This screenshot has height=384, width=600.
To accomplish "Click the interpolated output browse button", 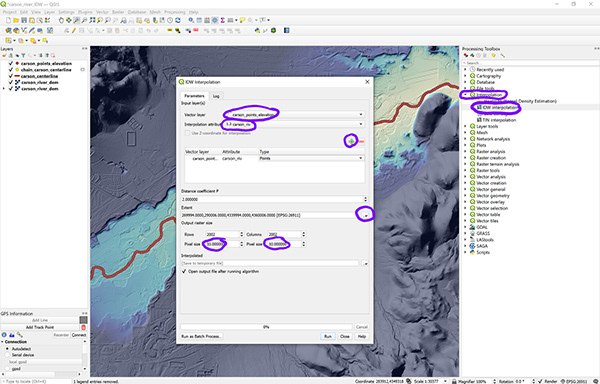I will pyautogui.click(x=365, y=263).
